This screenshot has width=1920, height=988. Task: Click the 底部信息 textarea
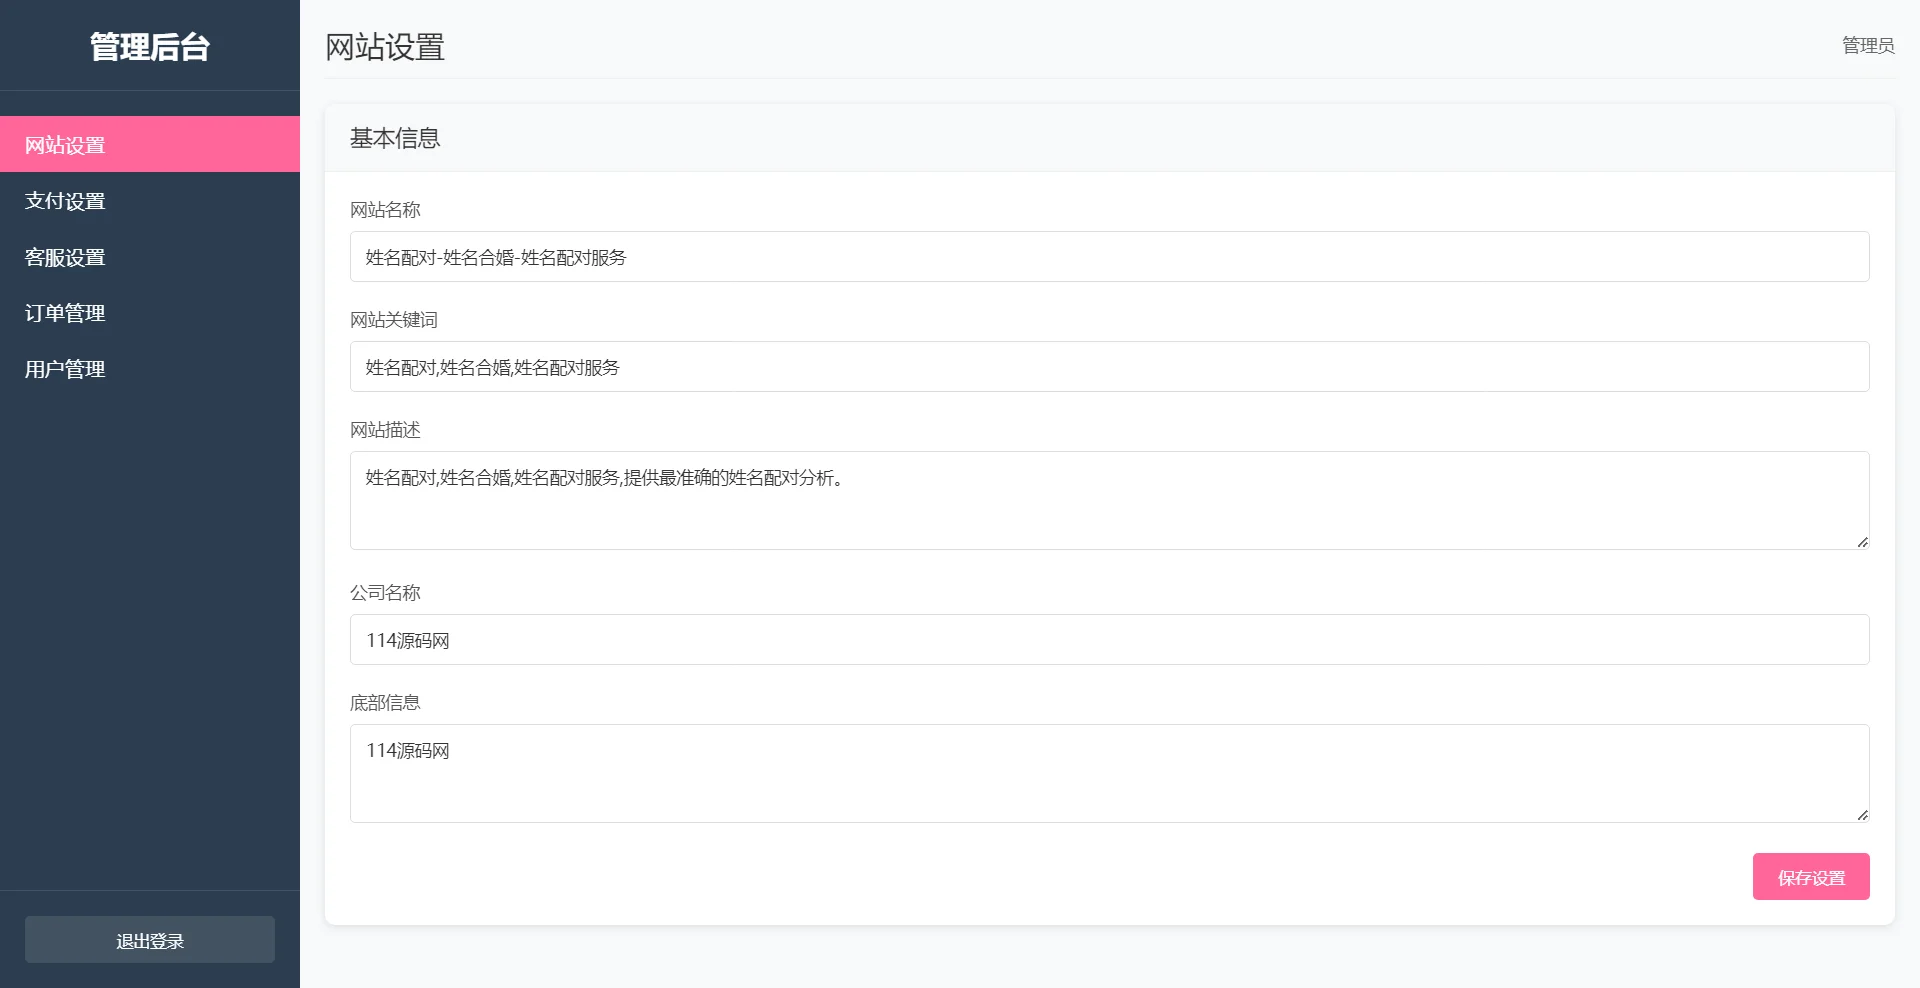tap(1110, 774)
